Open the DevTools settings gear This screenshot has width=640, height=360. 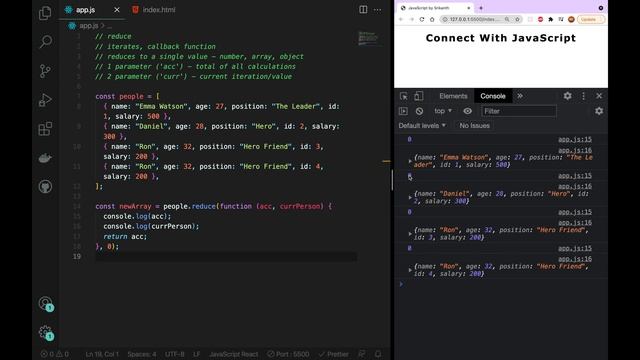click(567, 96)
